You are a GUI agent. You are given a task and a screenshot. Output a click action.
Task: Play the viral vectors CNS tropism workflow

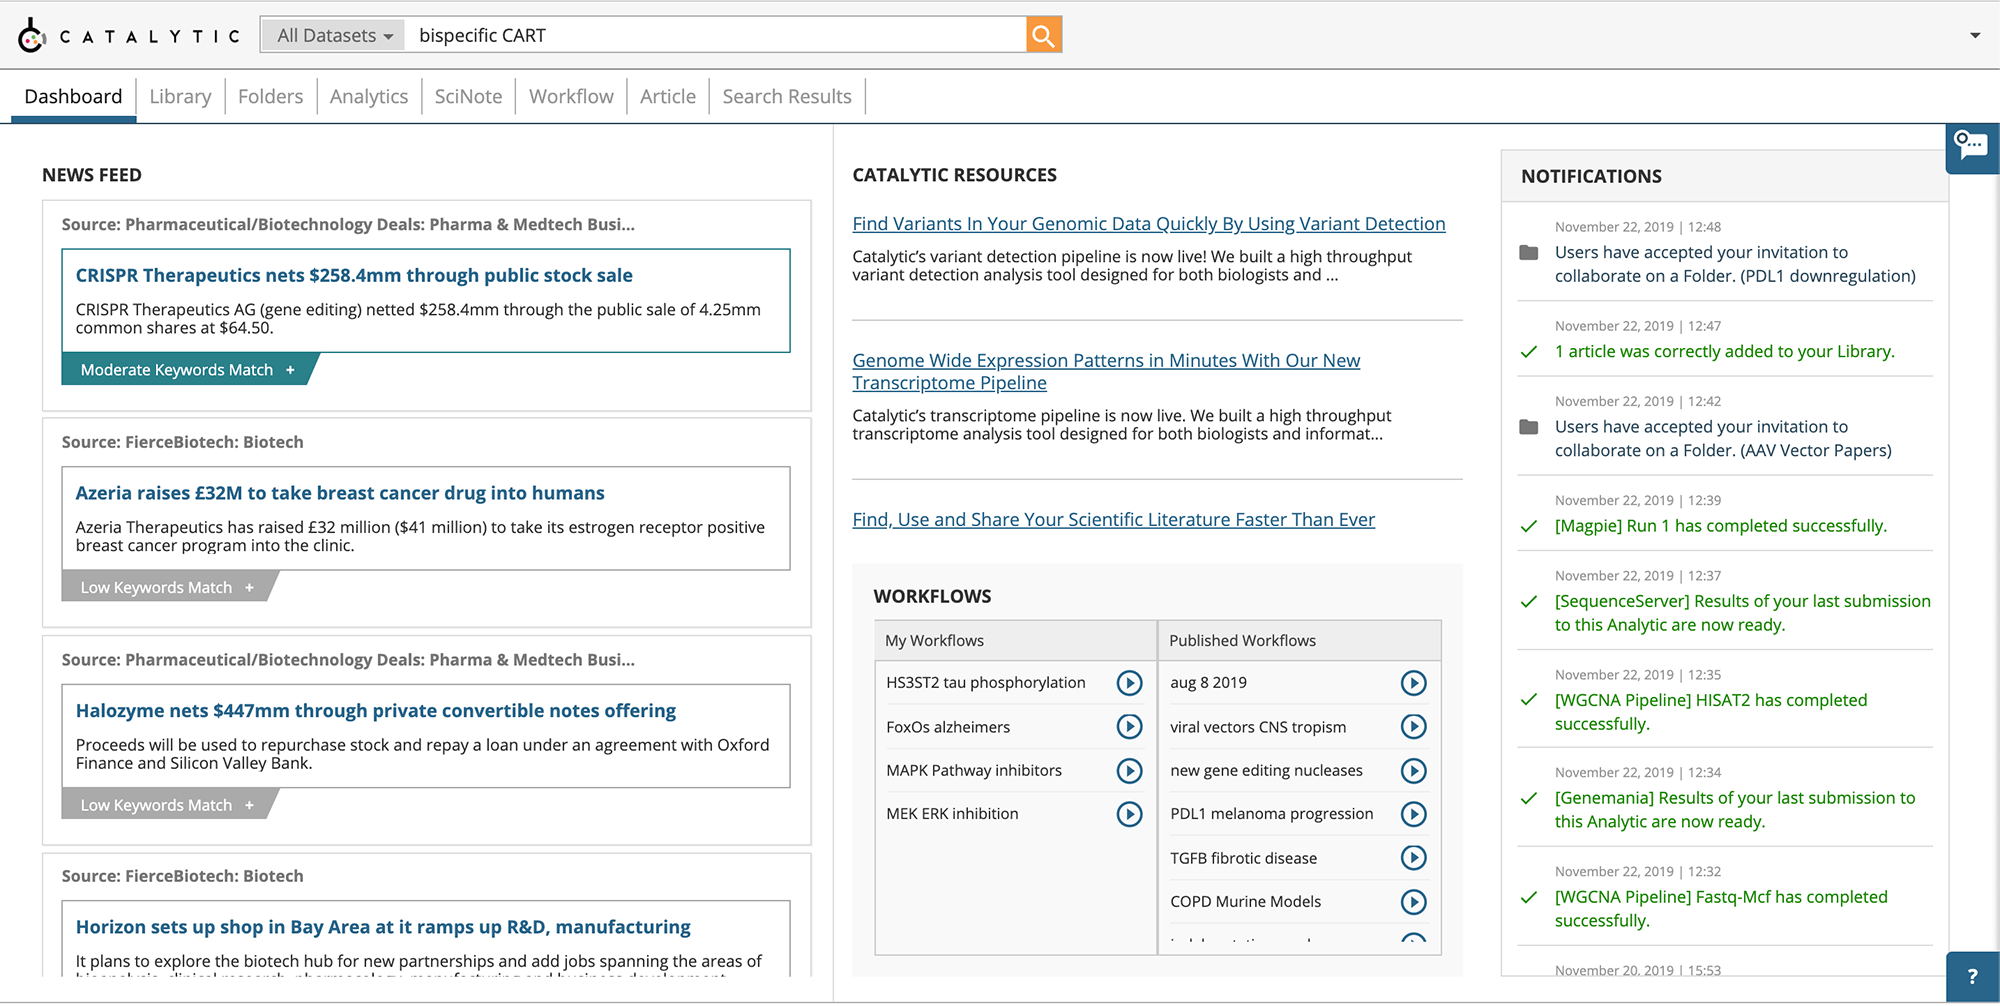click(x=1413, y=727)
